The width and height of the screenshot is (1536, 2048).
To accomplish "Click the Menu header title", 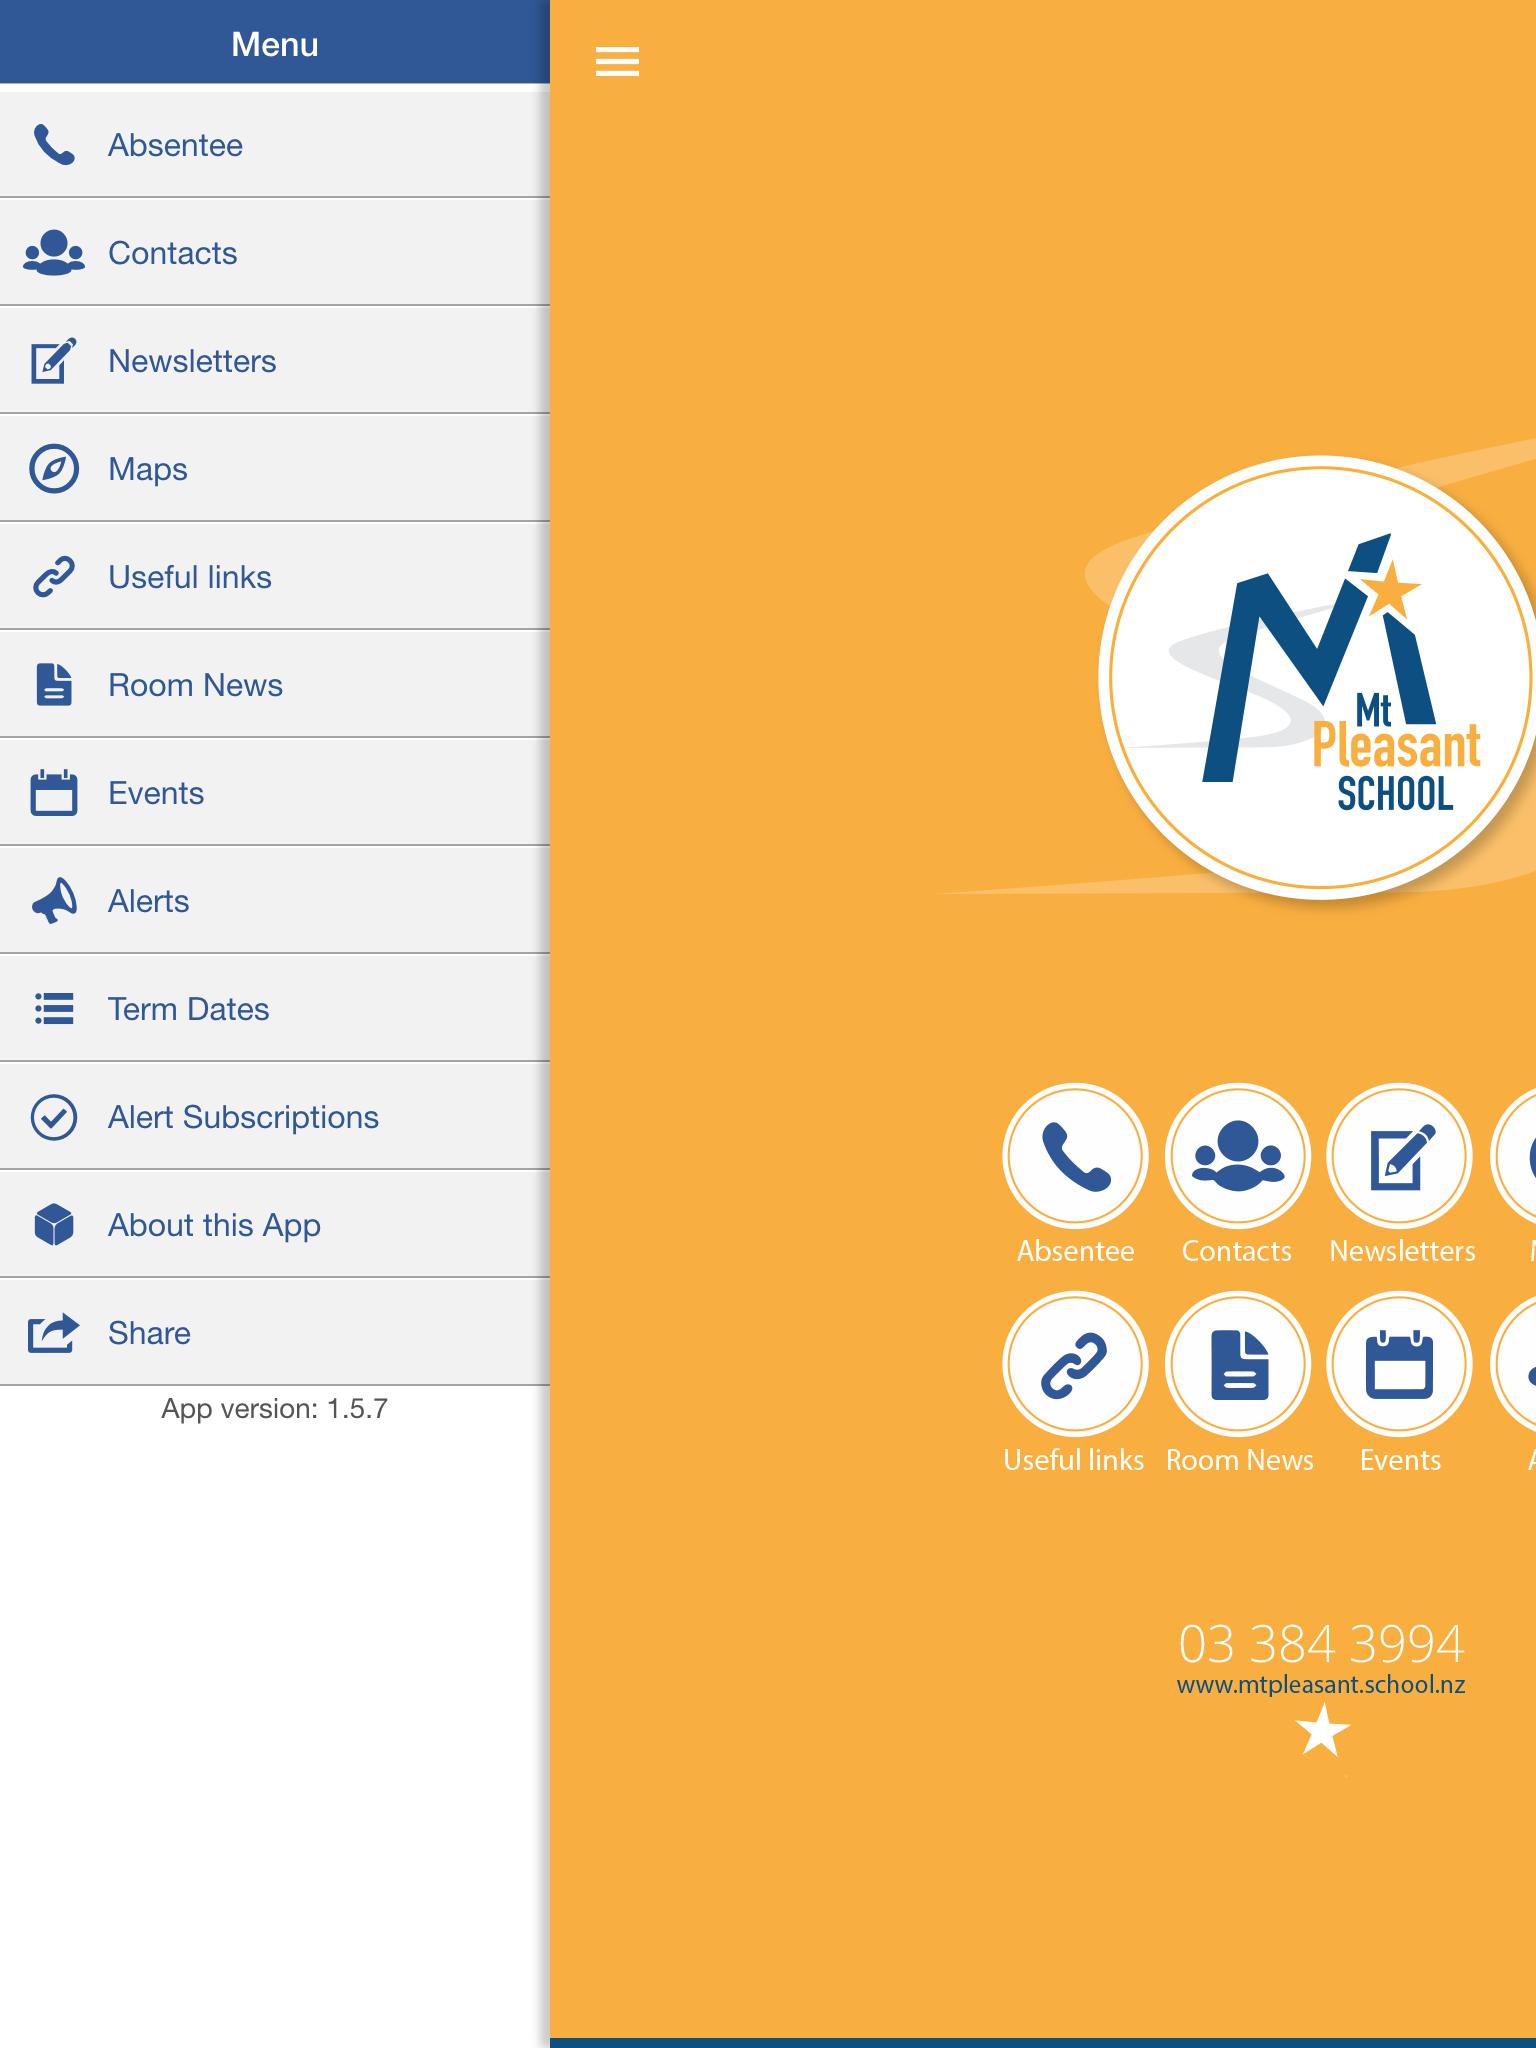I will click(275, 44).
